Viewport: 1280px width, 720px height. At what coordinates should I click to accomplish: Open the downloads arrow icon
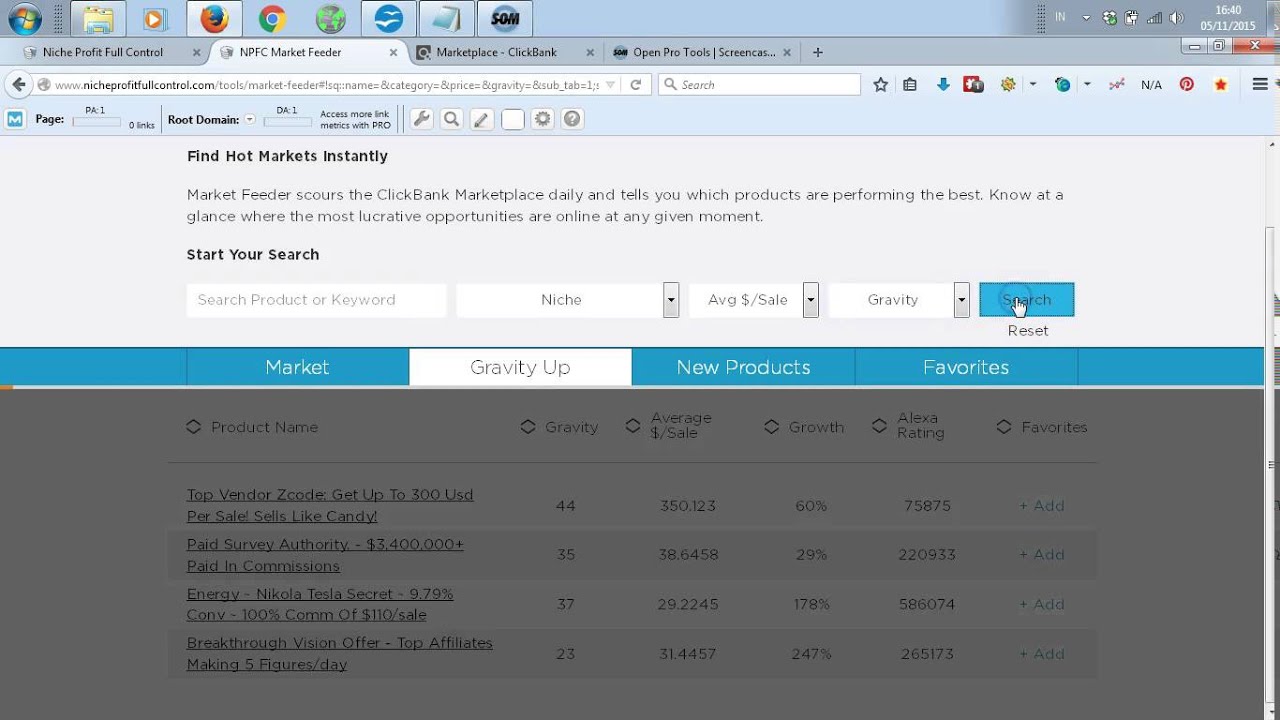click(x=943, y=85)
